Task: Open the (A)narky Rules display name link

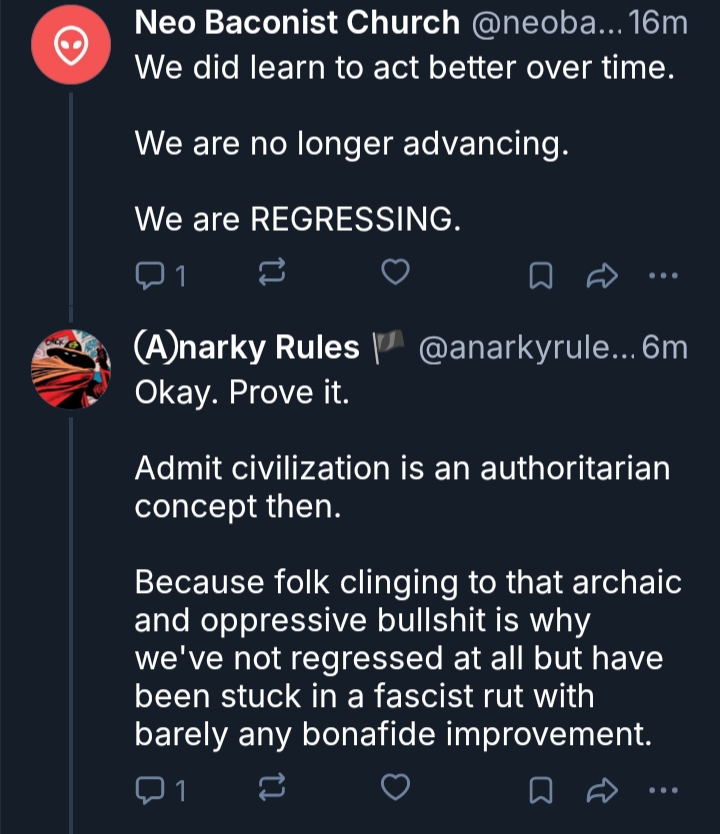Action: [246, 347]
